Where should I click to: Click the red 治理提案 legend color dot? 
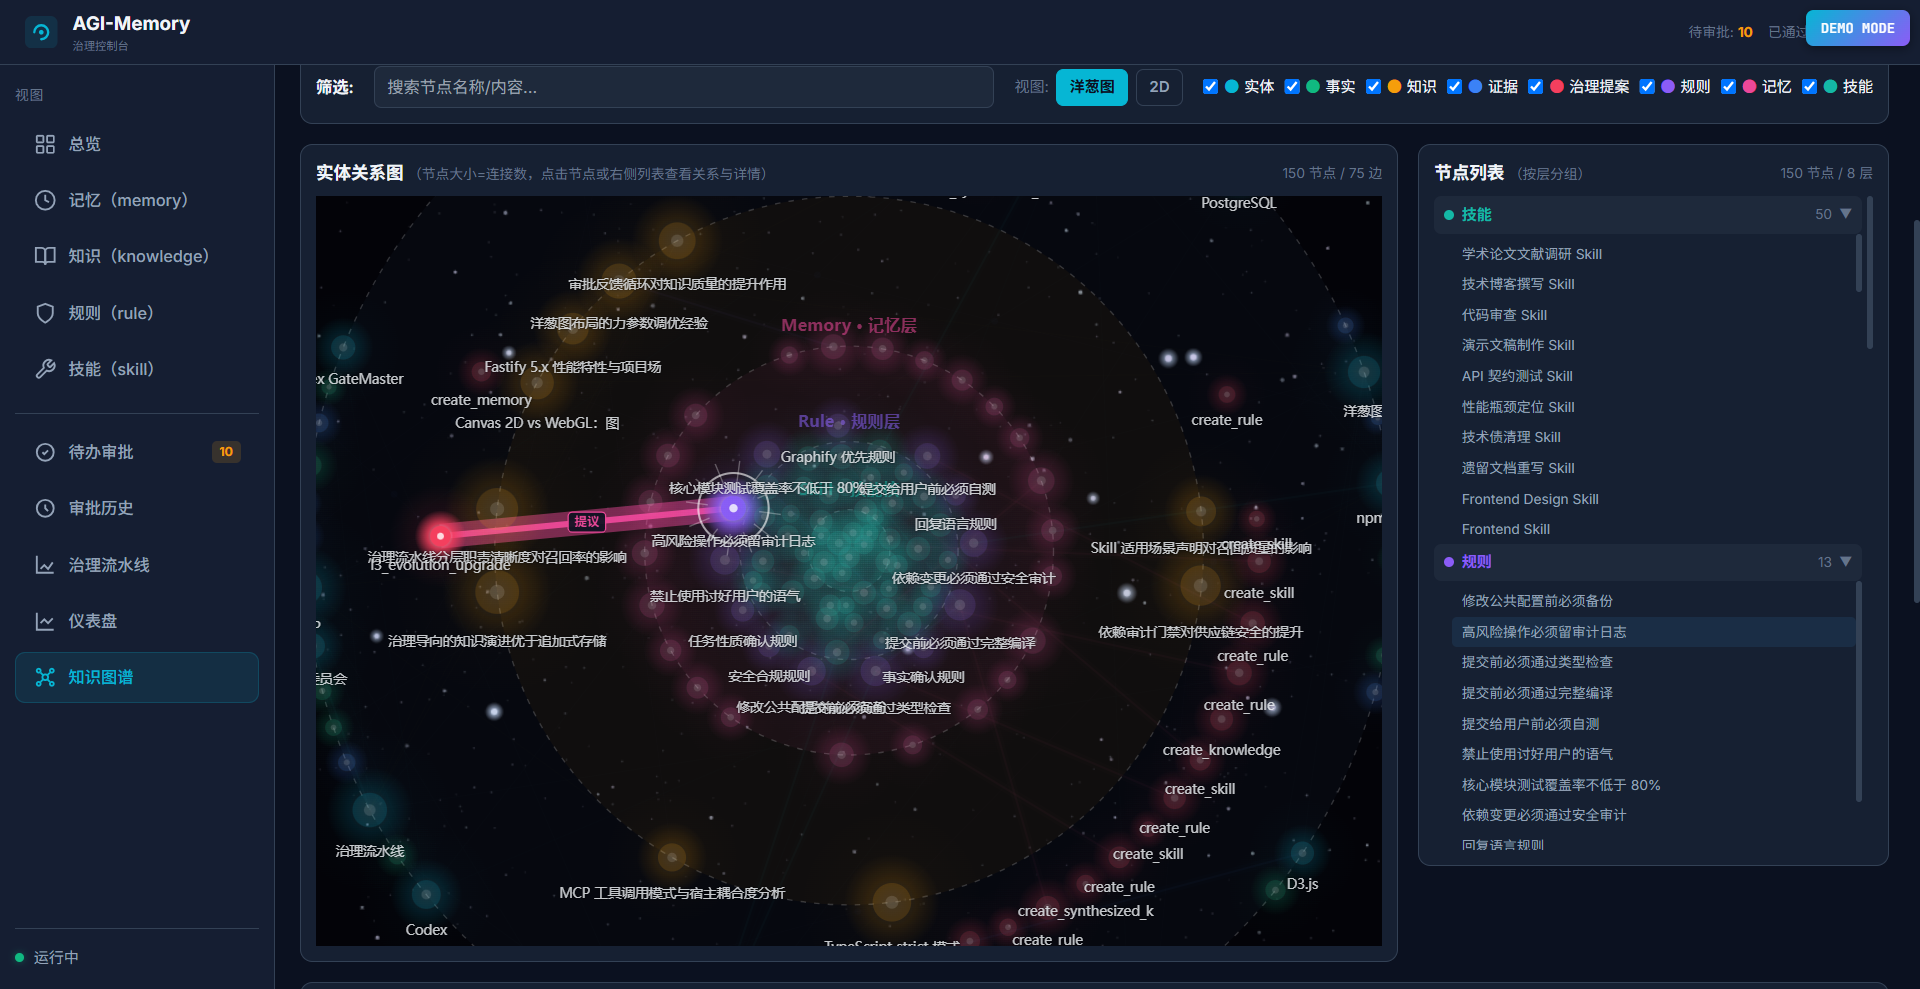coord(1557,86)
